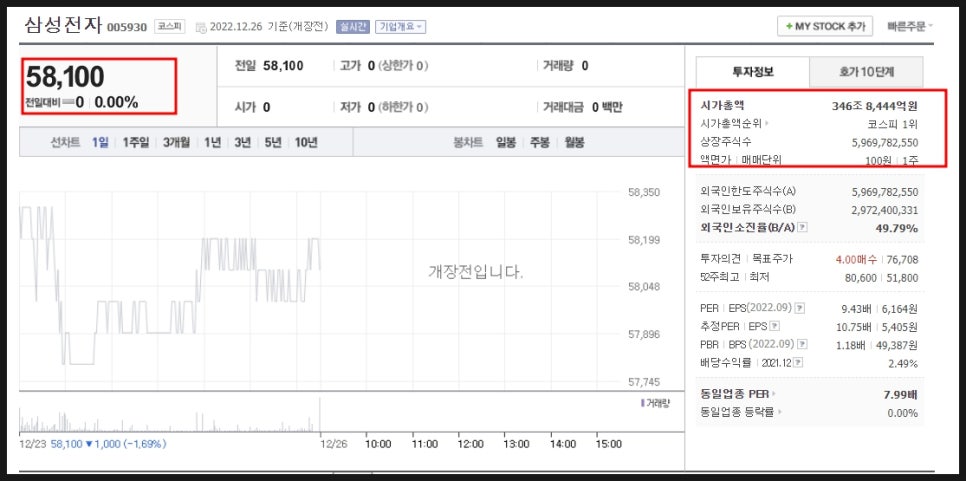Show the 월봉 candlestick chart
966x481 pixels.
coord(574,142)
